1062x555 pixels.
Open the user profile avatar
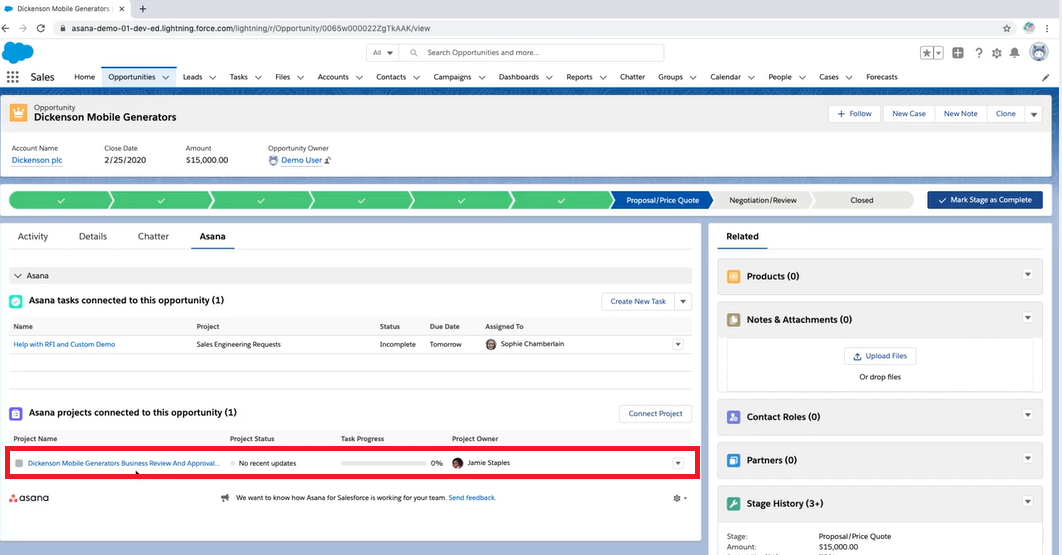[x=1039, y=52]
